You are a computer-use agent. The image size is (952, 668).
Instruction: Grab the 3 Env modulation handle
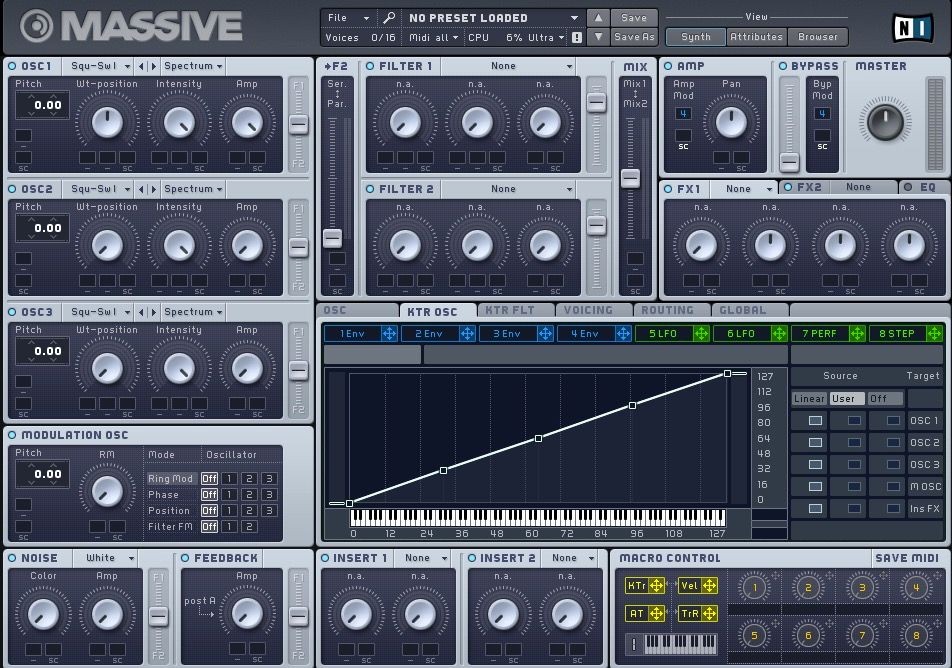(x=545, y=333)
